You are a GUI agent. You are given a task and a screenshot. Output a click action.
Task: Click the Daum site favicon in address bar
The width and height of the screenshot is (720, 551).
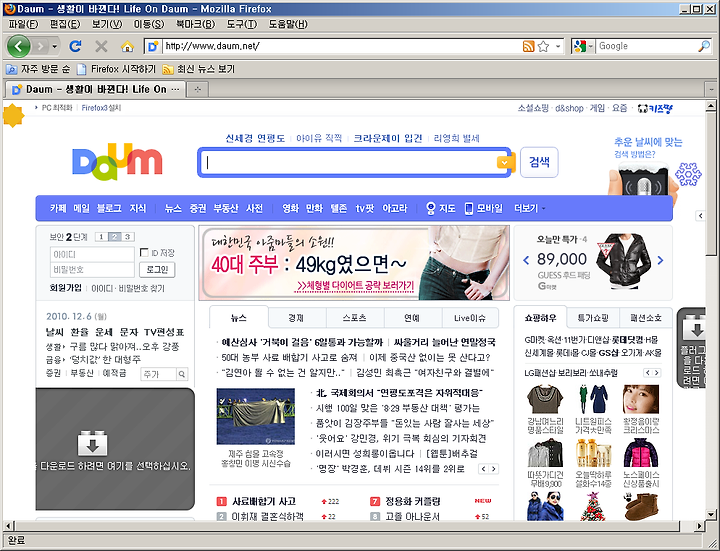pos(153,46)
